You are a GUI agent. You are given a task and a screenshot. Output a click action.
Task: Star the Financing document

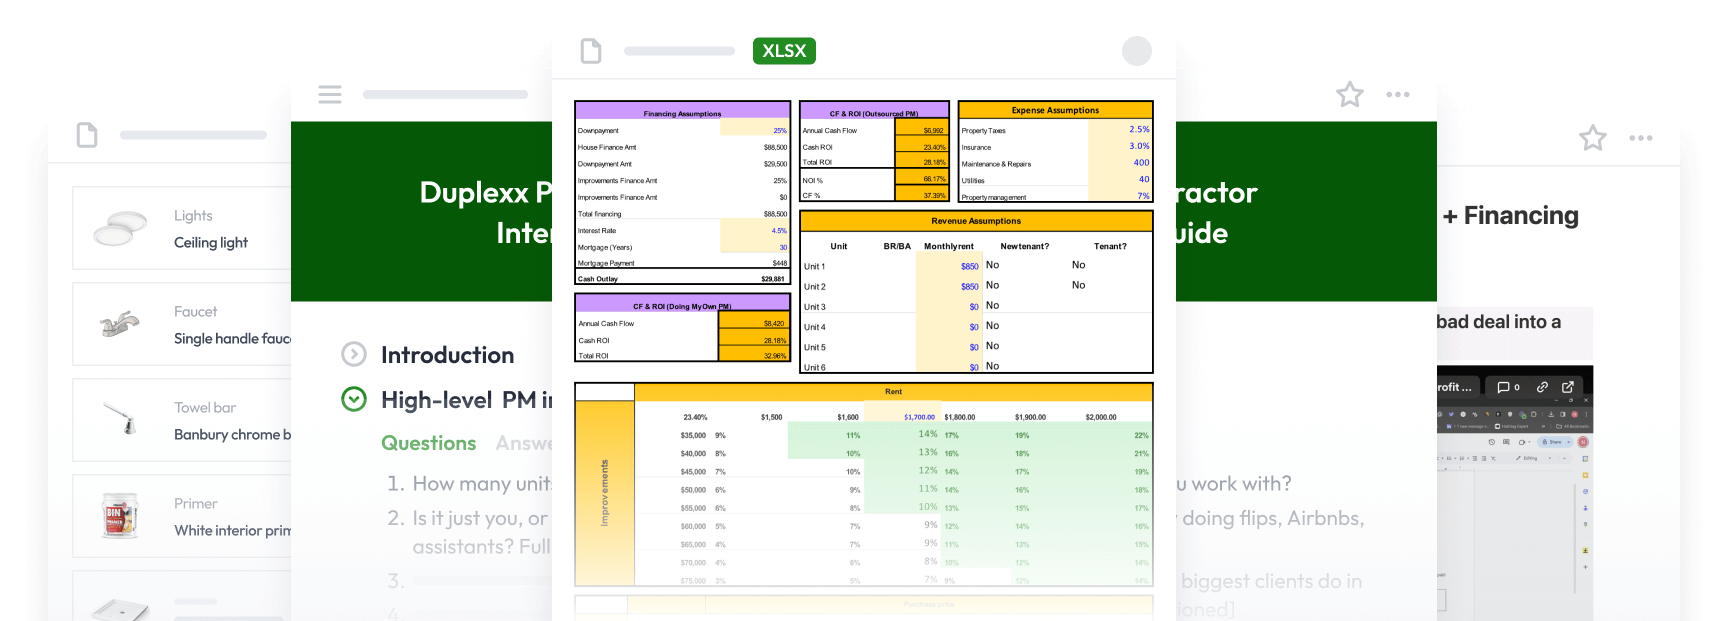(1592, 138)
